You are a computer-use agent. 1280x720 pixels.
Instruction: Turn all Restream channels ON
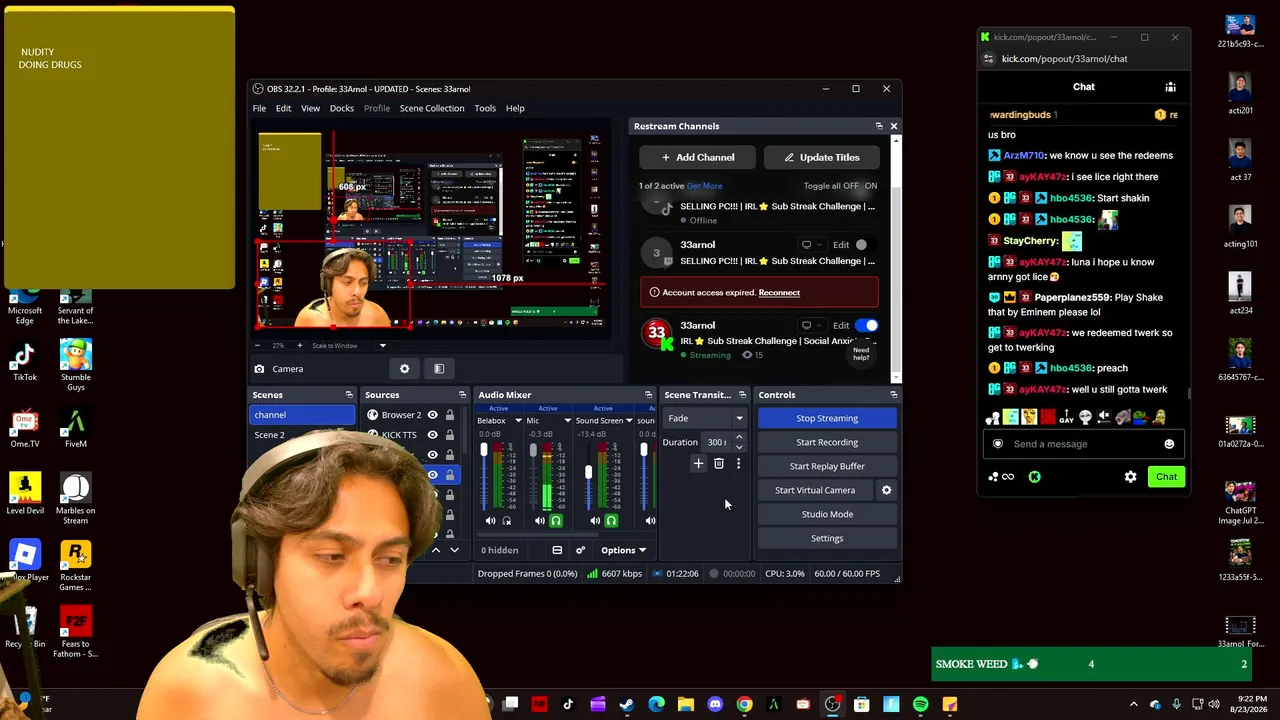pyautogui.click(x=871, y=186)
